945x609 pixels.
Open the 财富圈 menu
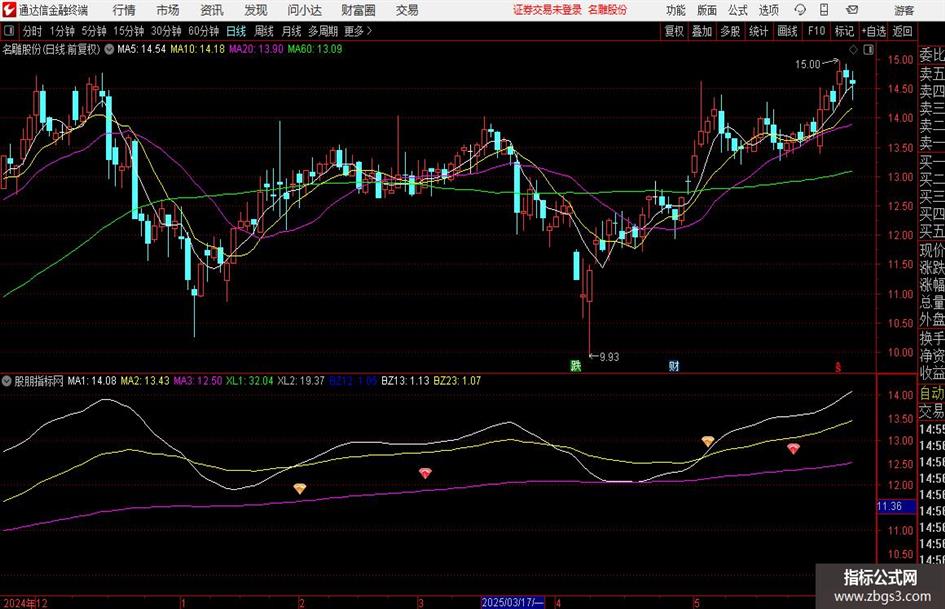click(358, 10)
